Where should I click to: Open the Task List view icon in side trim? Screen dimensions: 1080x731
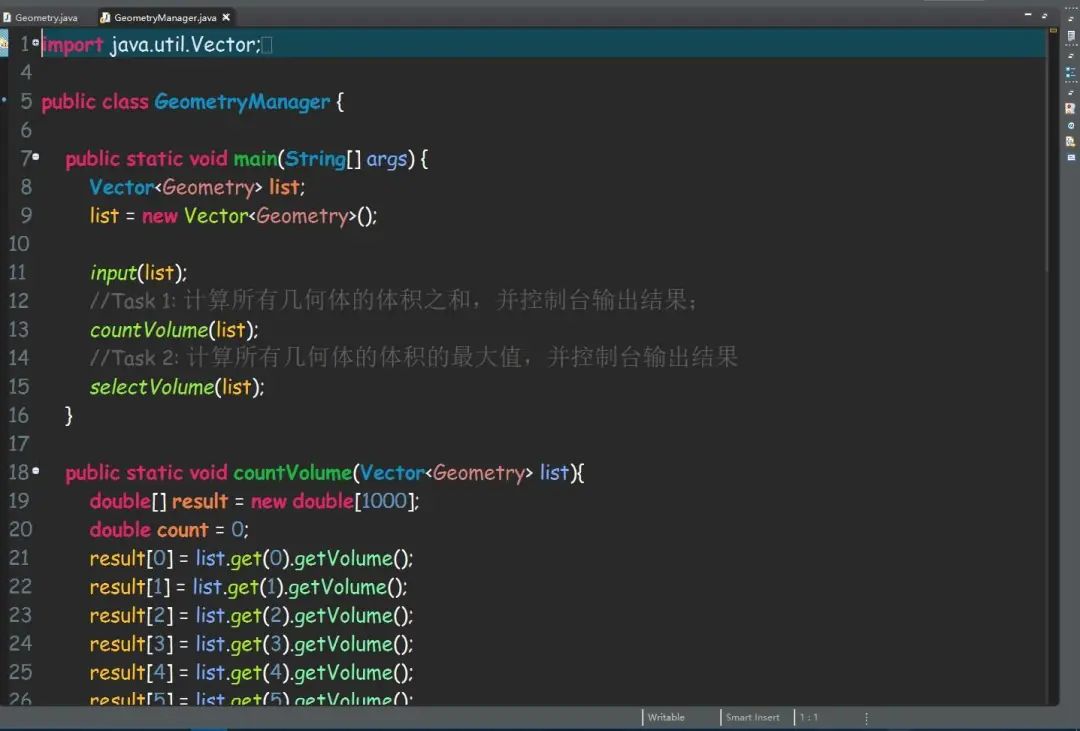pyautogui.click(x=1071, y=37)
